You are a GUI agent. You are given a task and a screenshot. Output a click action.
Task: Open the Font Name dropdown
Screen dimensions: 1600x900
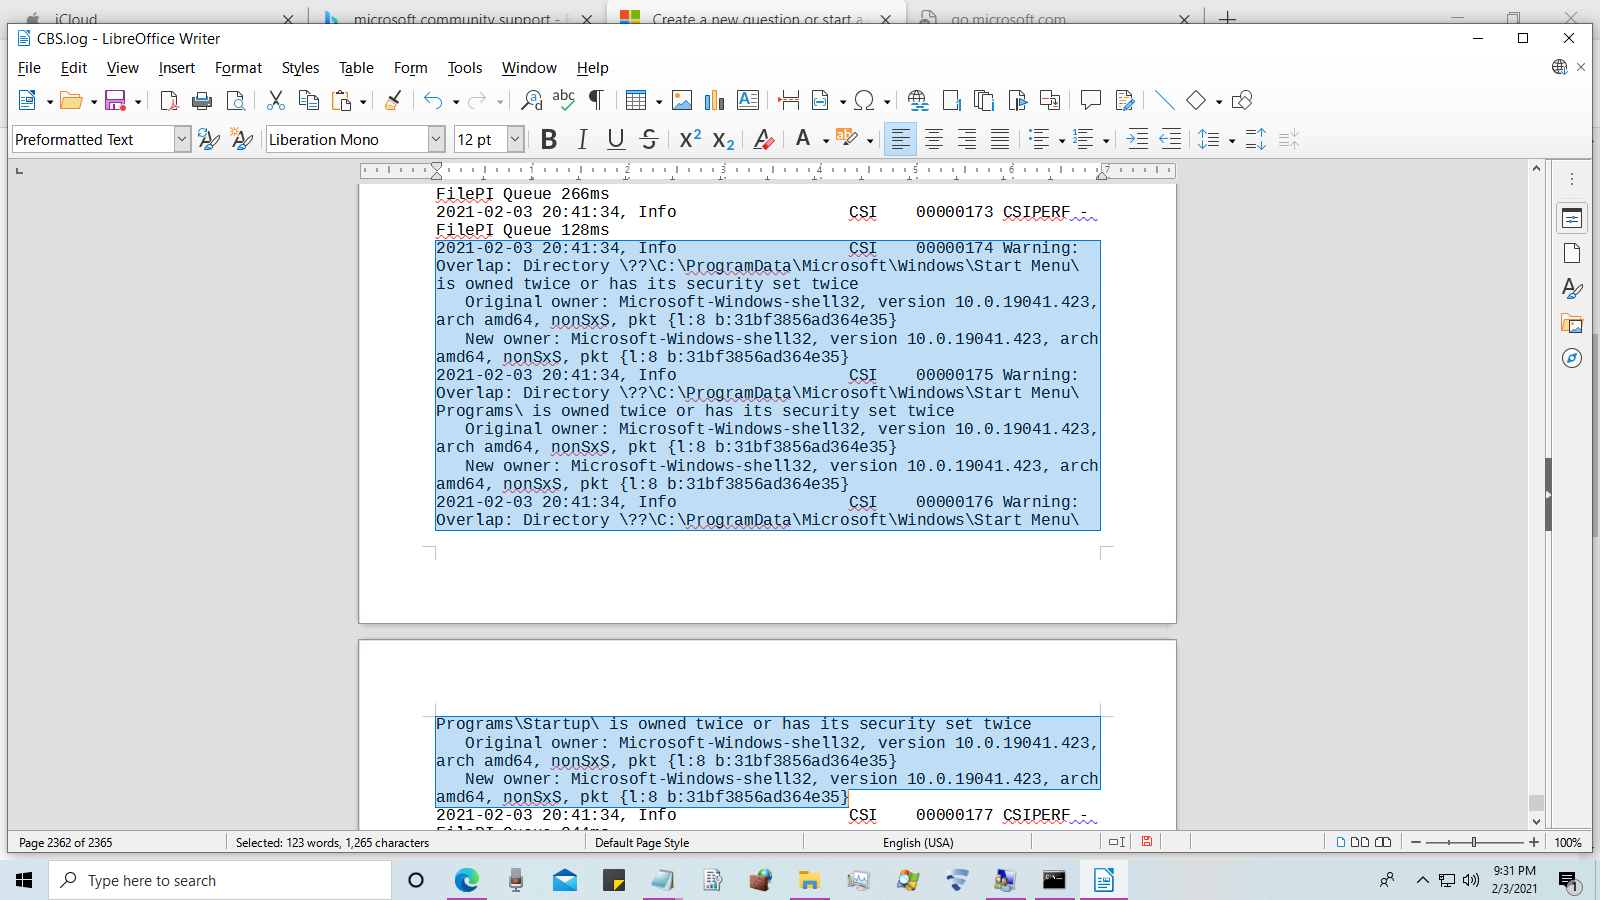click(436, 140)
